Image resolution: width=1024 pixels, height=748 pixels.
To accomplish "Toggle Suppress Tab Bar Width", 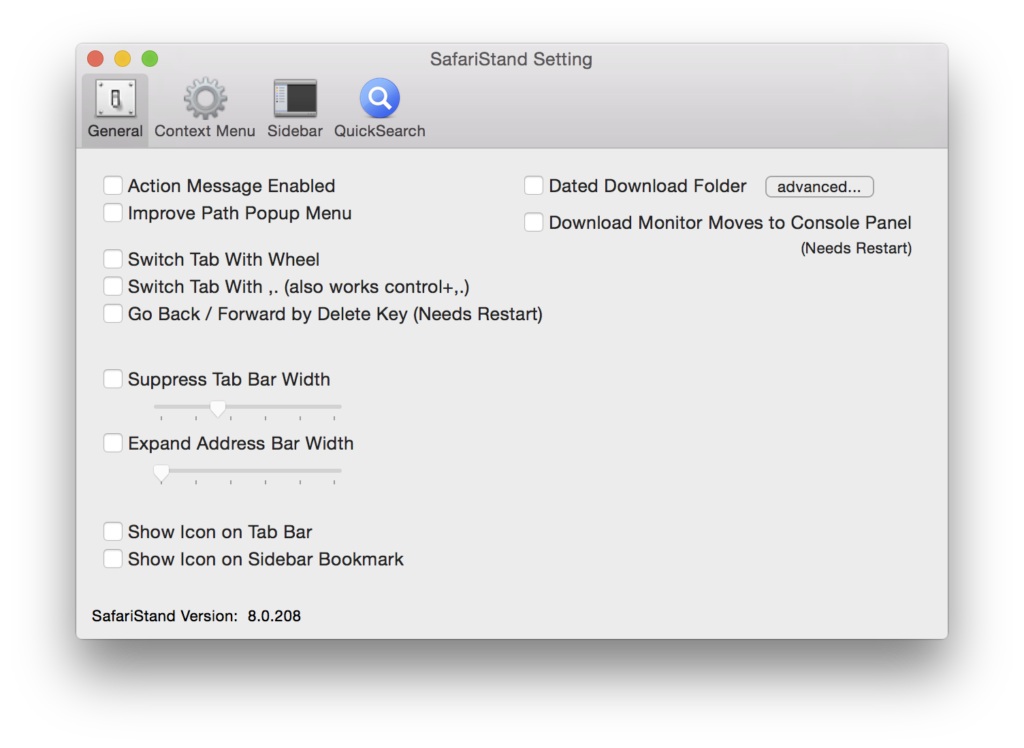I will coord(113,378).
